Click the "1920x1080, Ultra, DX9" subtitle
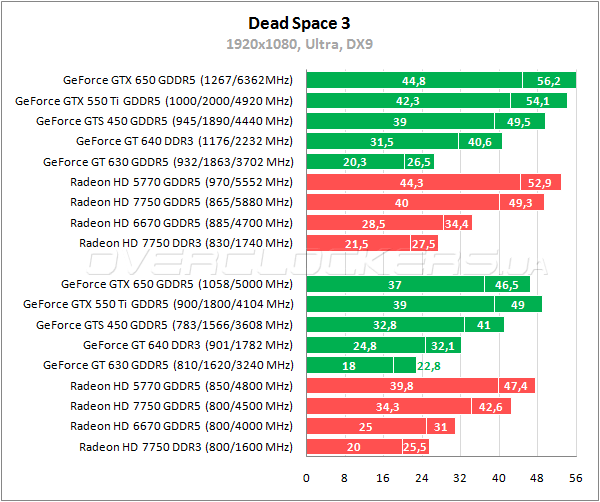This screenshot has width=600, height=502. point(300,44)
